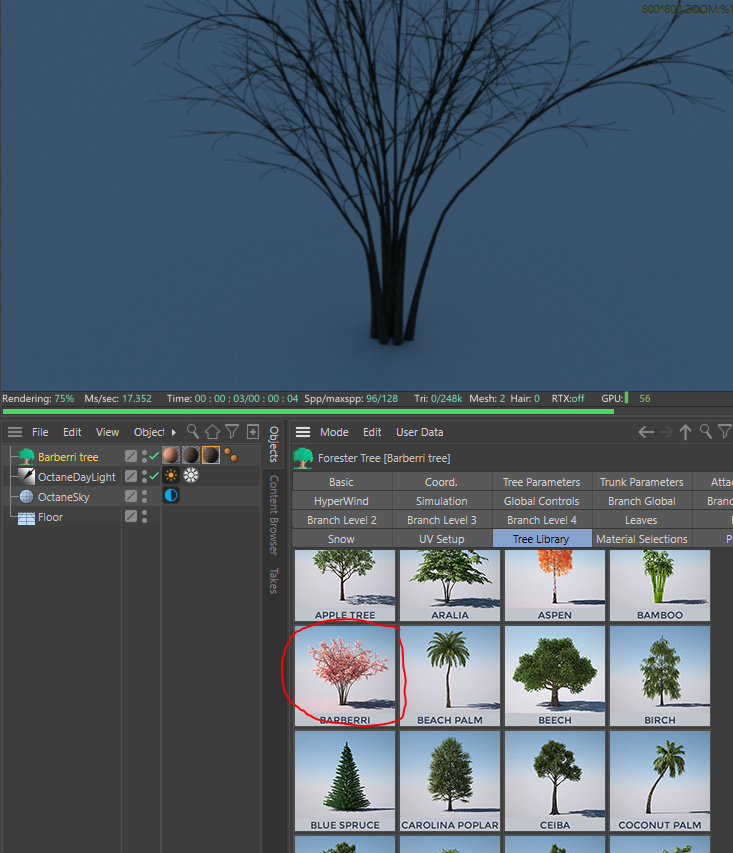Choose the Beach Palm tree preset thumbnail
733x853 pixels.
click(x=450, y=675)
